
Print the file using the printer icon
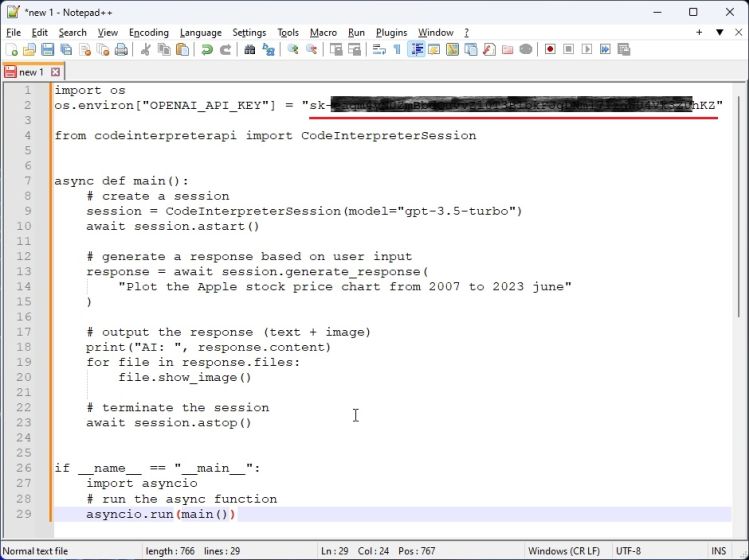(x=121, y=50)
